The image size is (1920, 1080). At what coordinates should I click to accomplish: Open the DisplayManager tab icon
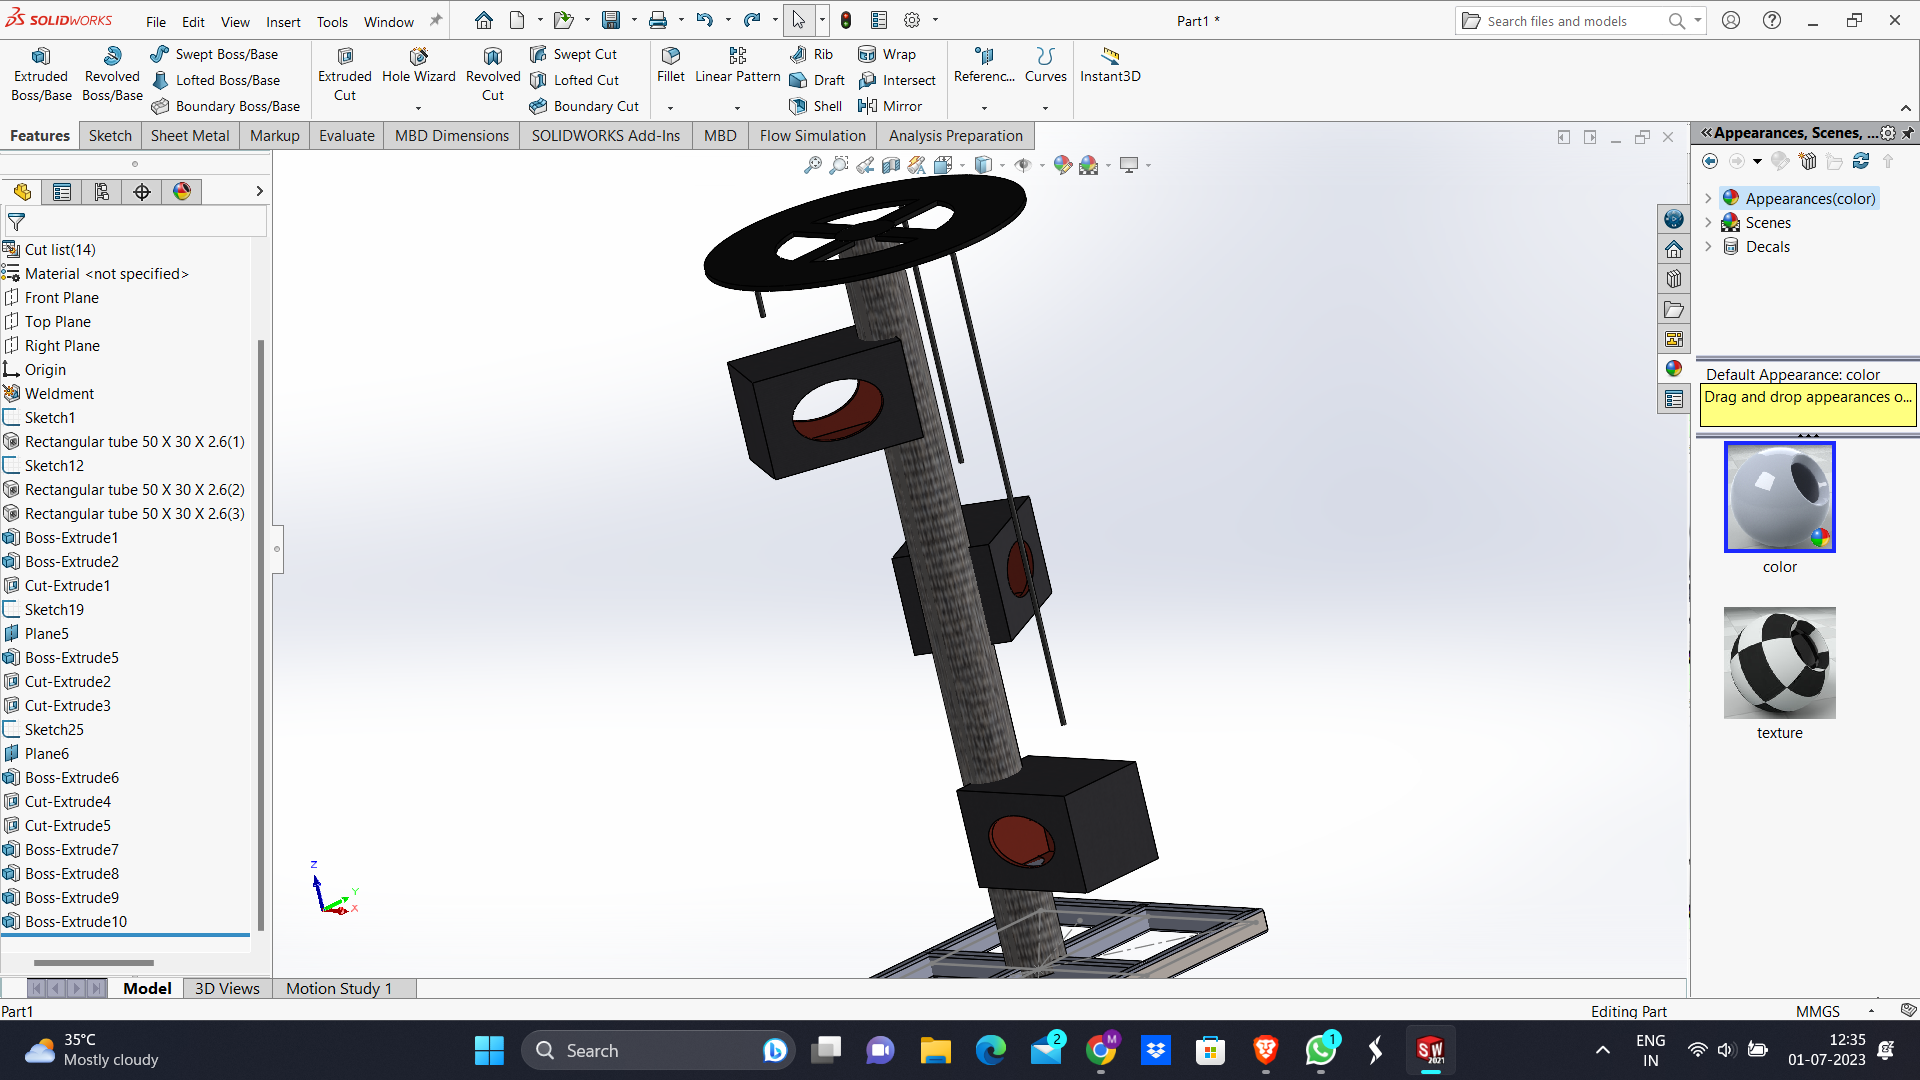182,192
